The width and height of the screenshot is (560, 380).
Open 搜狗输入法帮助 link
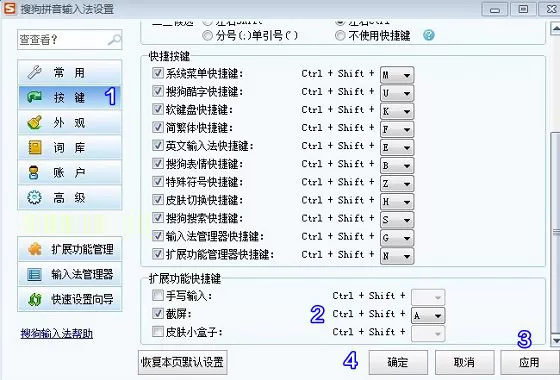[57, 334]
